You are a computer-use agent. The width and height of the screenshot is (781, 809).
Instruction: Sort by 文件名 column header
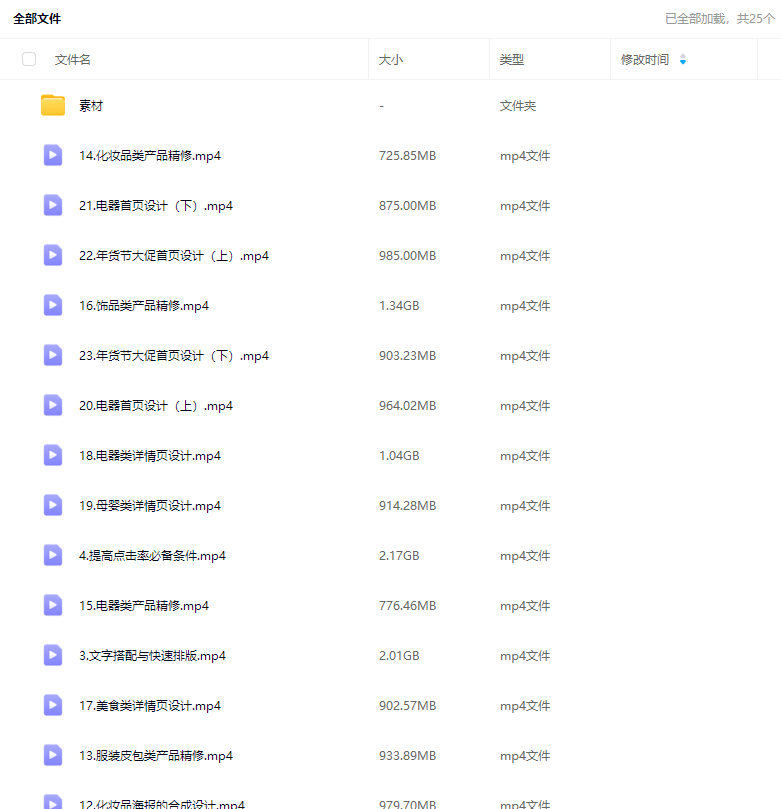coord(73,60)
